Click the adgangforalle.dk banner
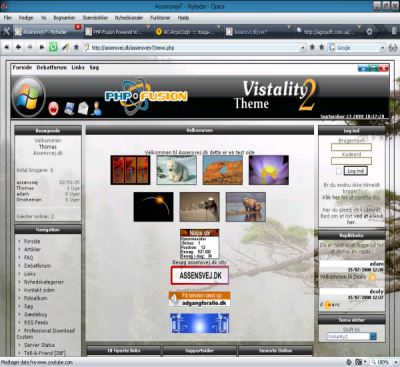The width and height of the screenshot is (400, 367). 199,299
